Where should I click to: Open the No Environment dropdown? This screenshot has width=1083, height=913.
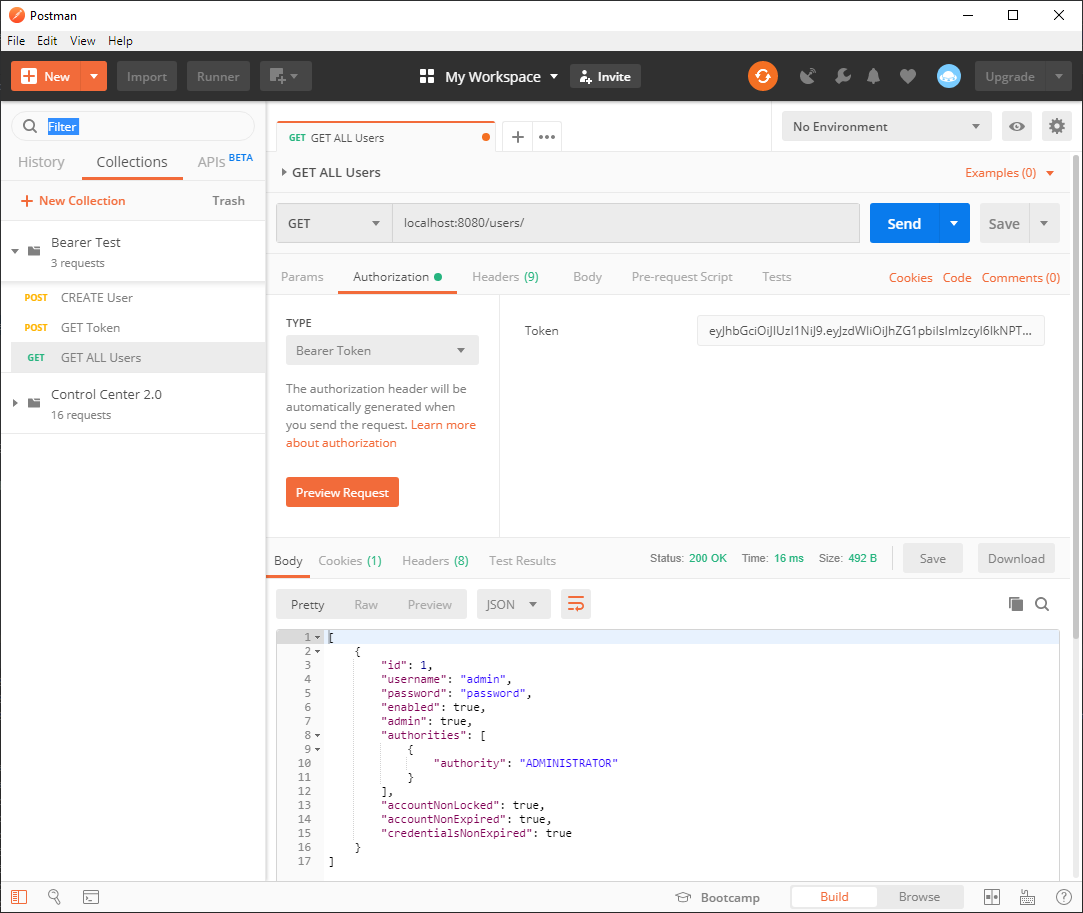pos(886,127)
